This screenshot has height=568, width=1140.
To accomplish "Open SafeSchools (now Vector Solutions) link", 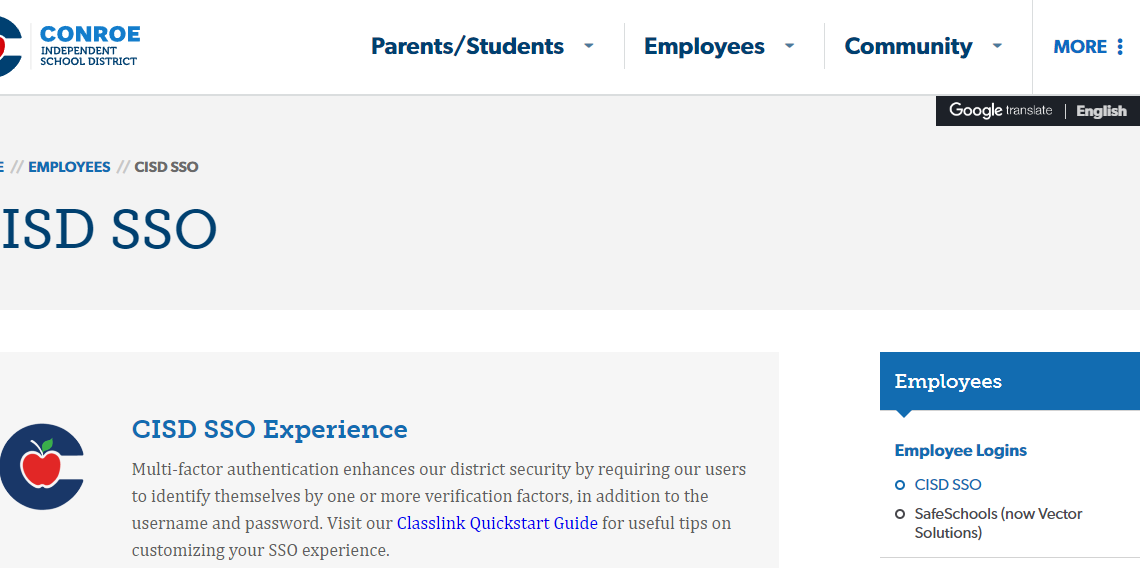I will tap(998, 523).
